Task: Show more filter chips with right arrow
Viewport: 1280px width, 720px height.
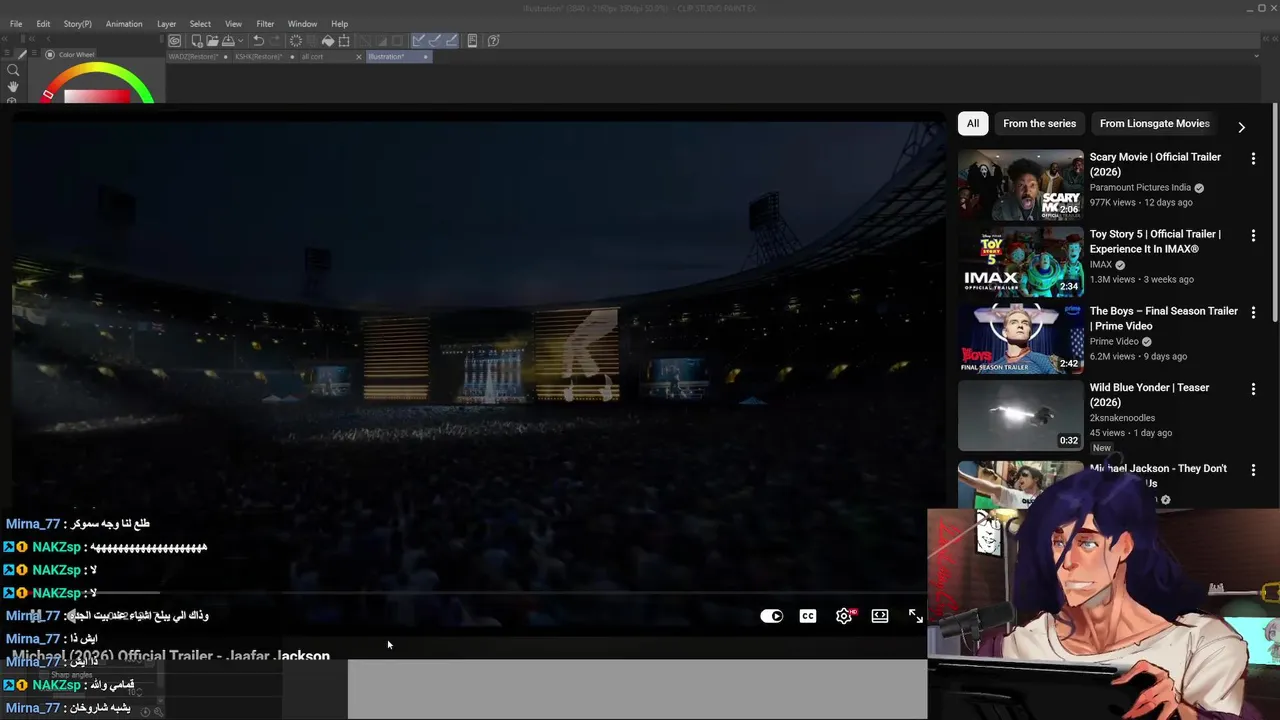Action: point(1241,127)
